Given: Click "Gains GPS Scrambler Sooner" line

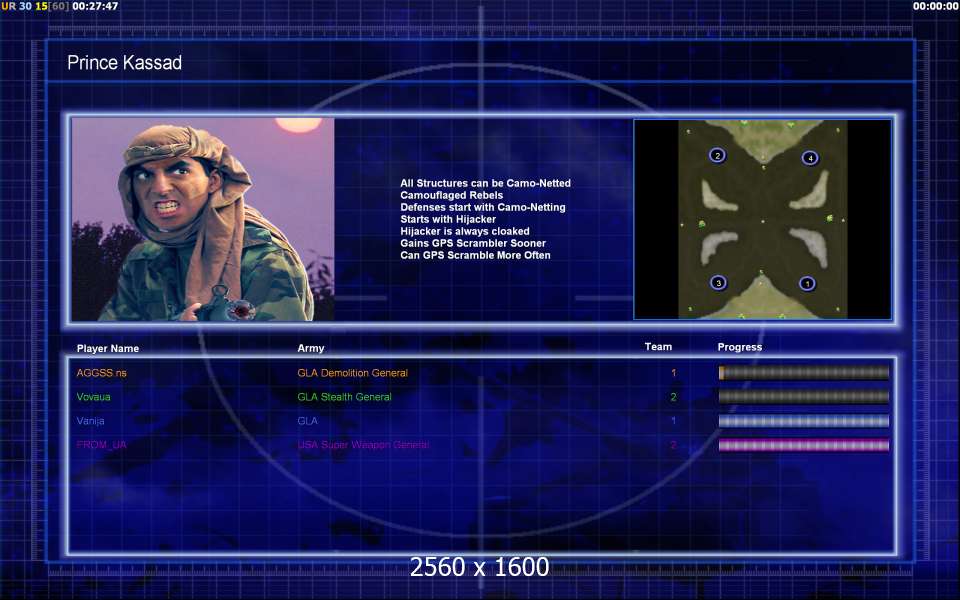Looking at the screenshot, I should pos(473,243).
